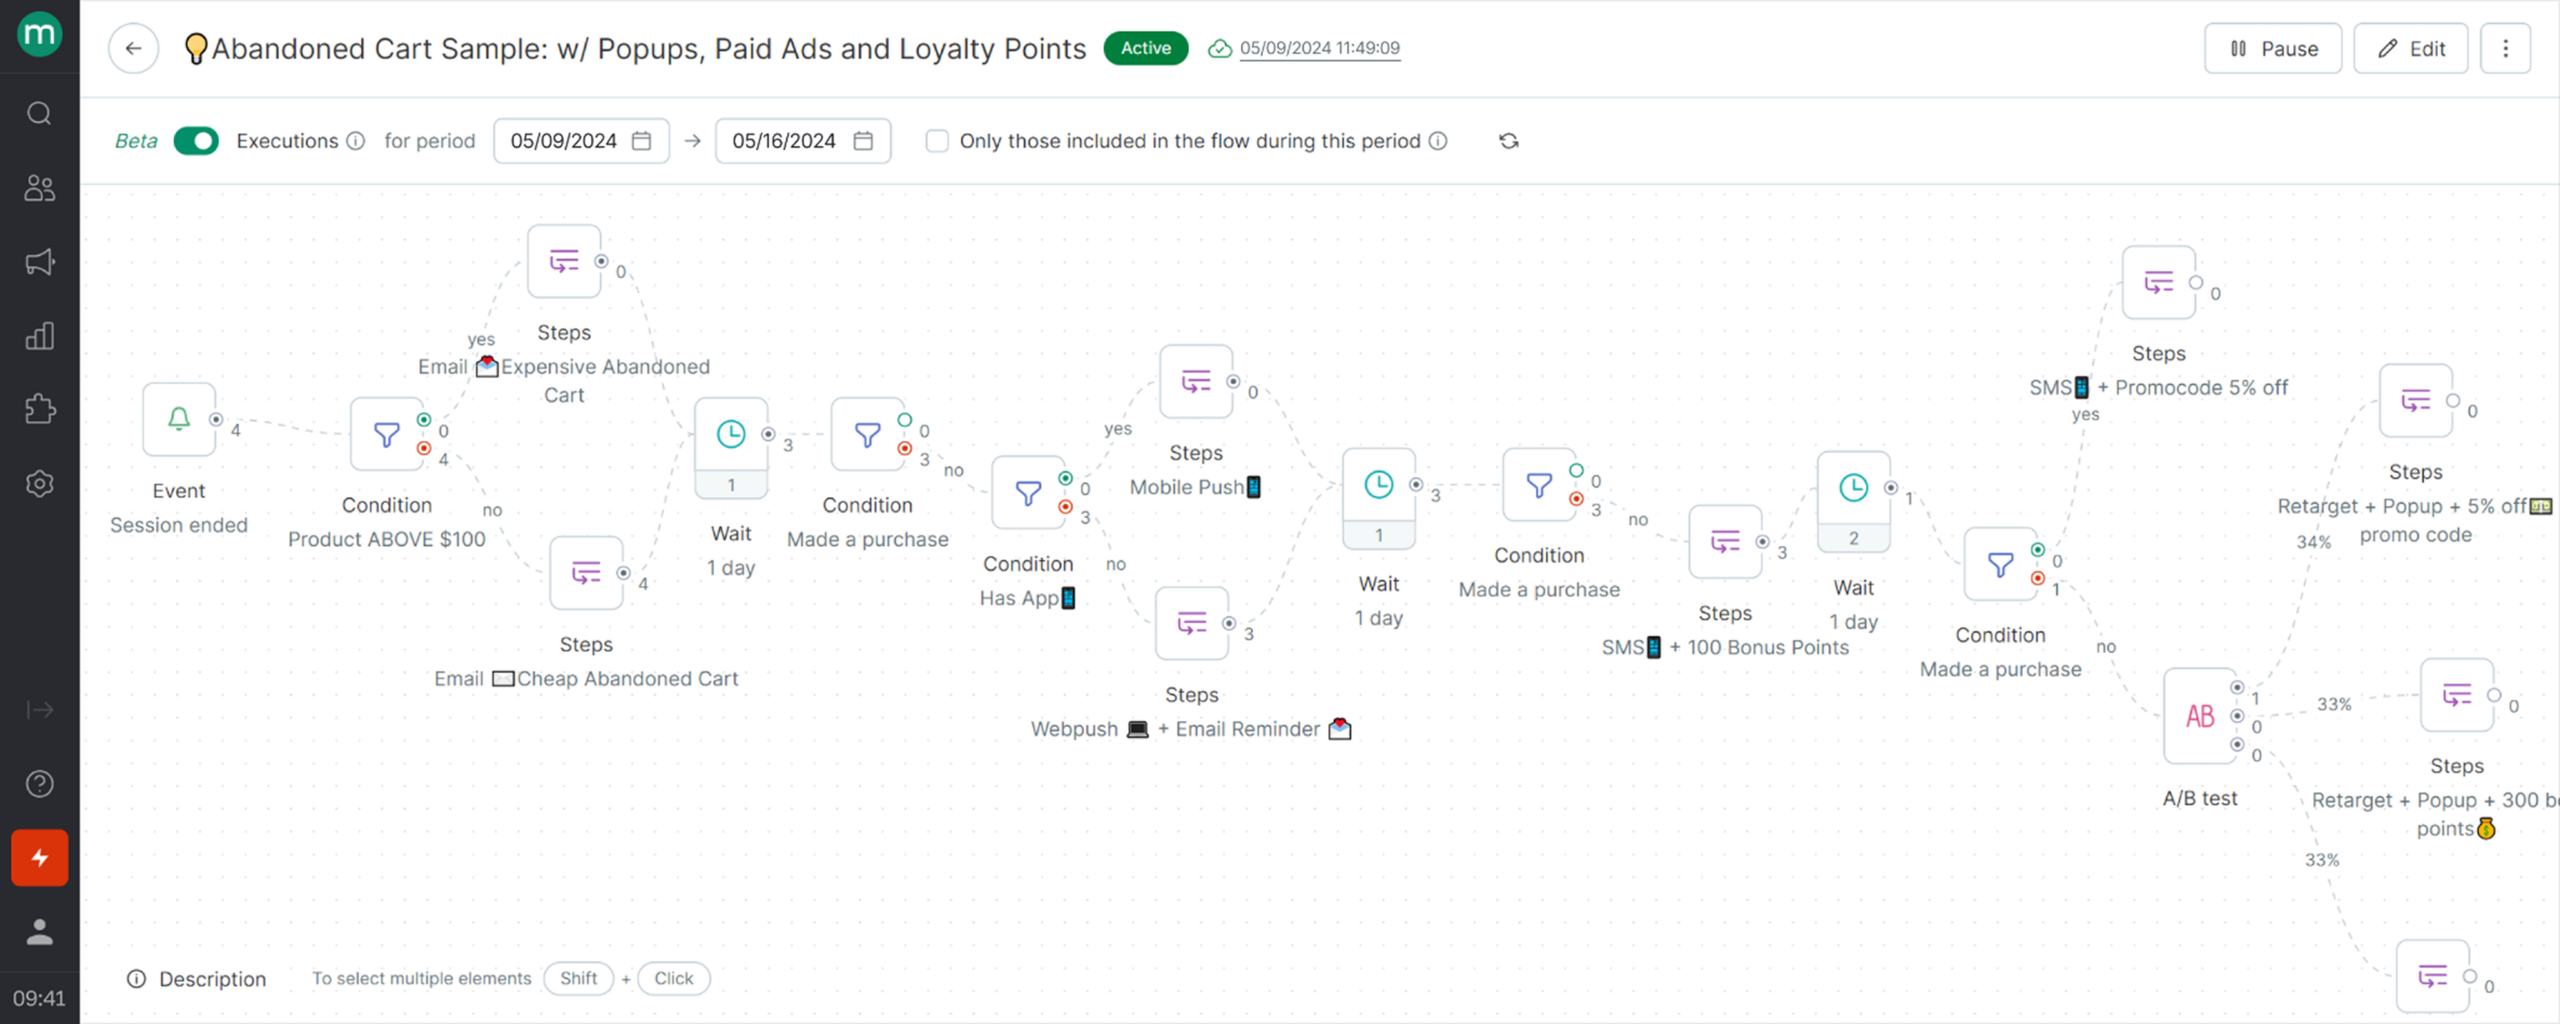View the analytics bar chart icon
2560x1024 pixels.
39,336
